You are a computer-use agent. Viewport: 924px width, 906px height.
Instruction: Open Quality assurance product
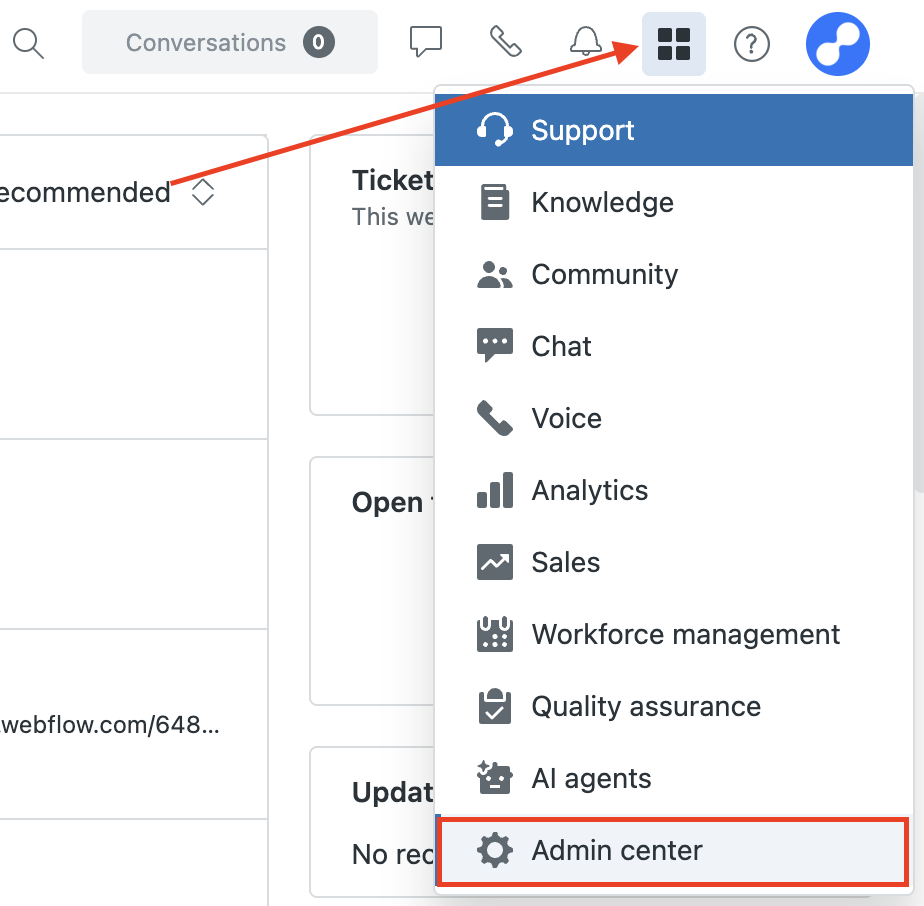click(x=674, y=706)
